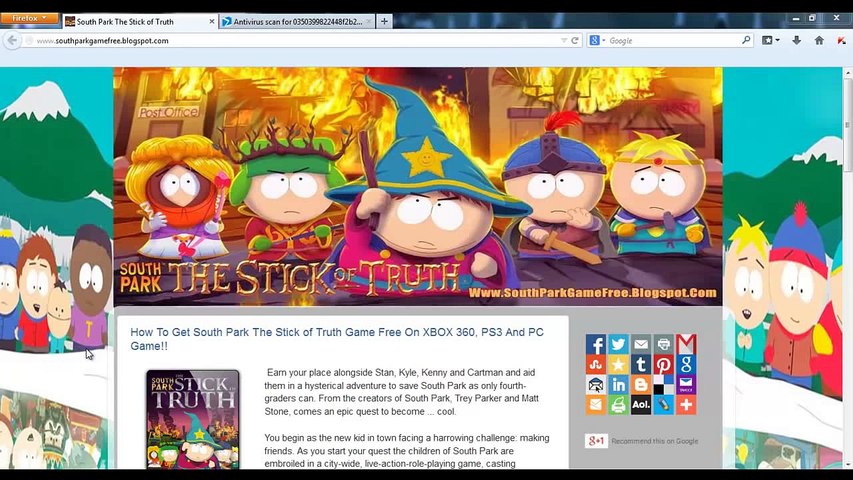Viewport: 853px width, 480px height.
Task: Switch to the Antivirus scan tab
Action: coord(296,22)
